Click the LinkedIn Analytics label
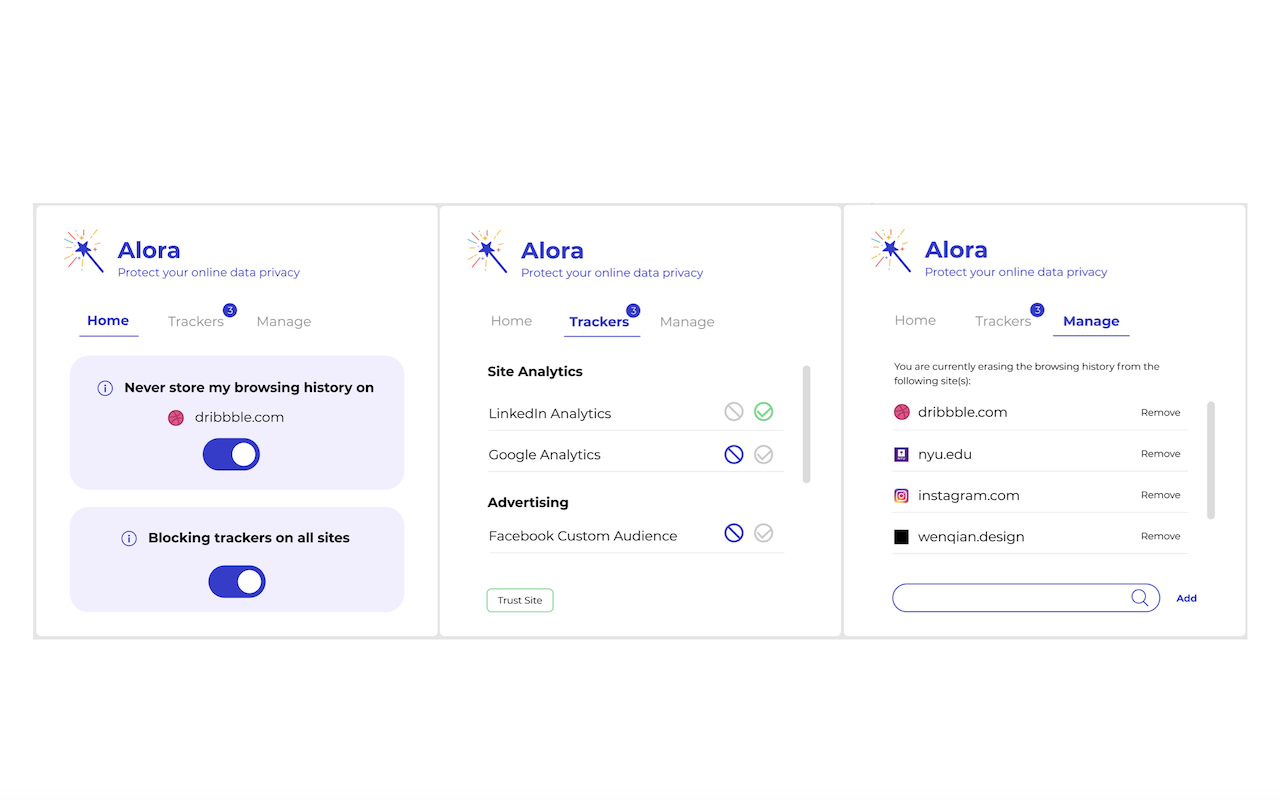This screenshot has width=1280, height=800. tap(550, 414)
